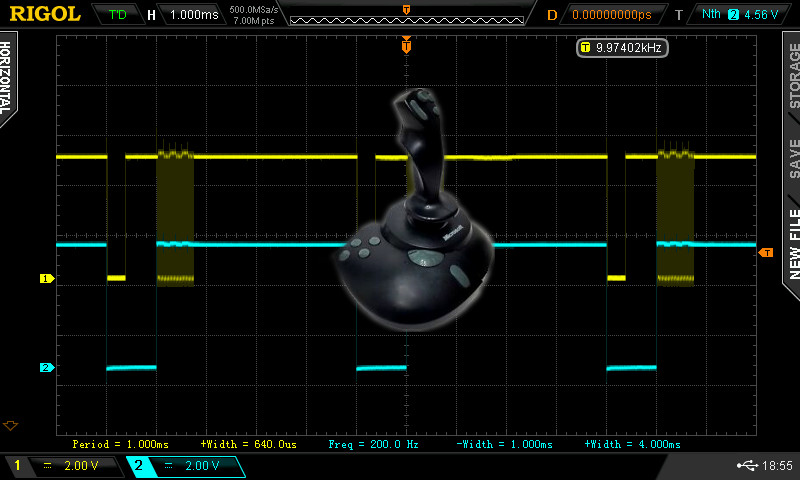Click the RIGOL logo
The image size is (800, 480).
[x=45, y=14]
